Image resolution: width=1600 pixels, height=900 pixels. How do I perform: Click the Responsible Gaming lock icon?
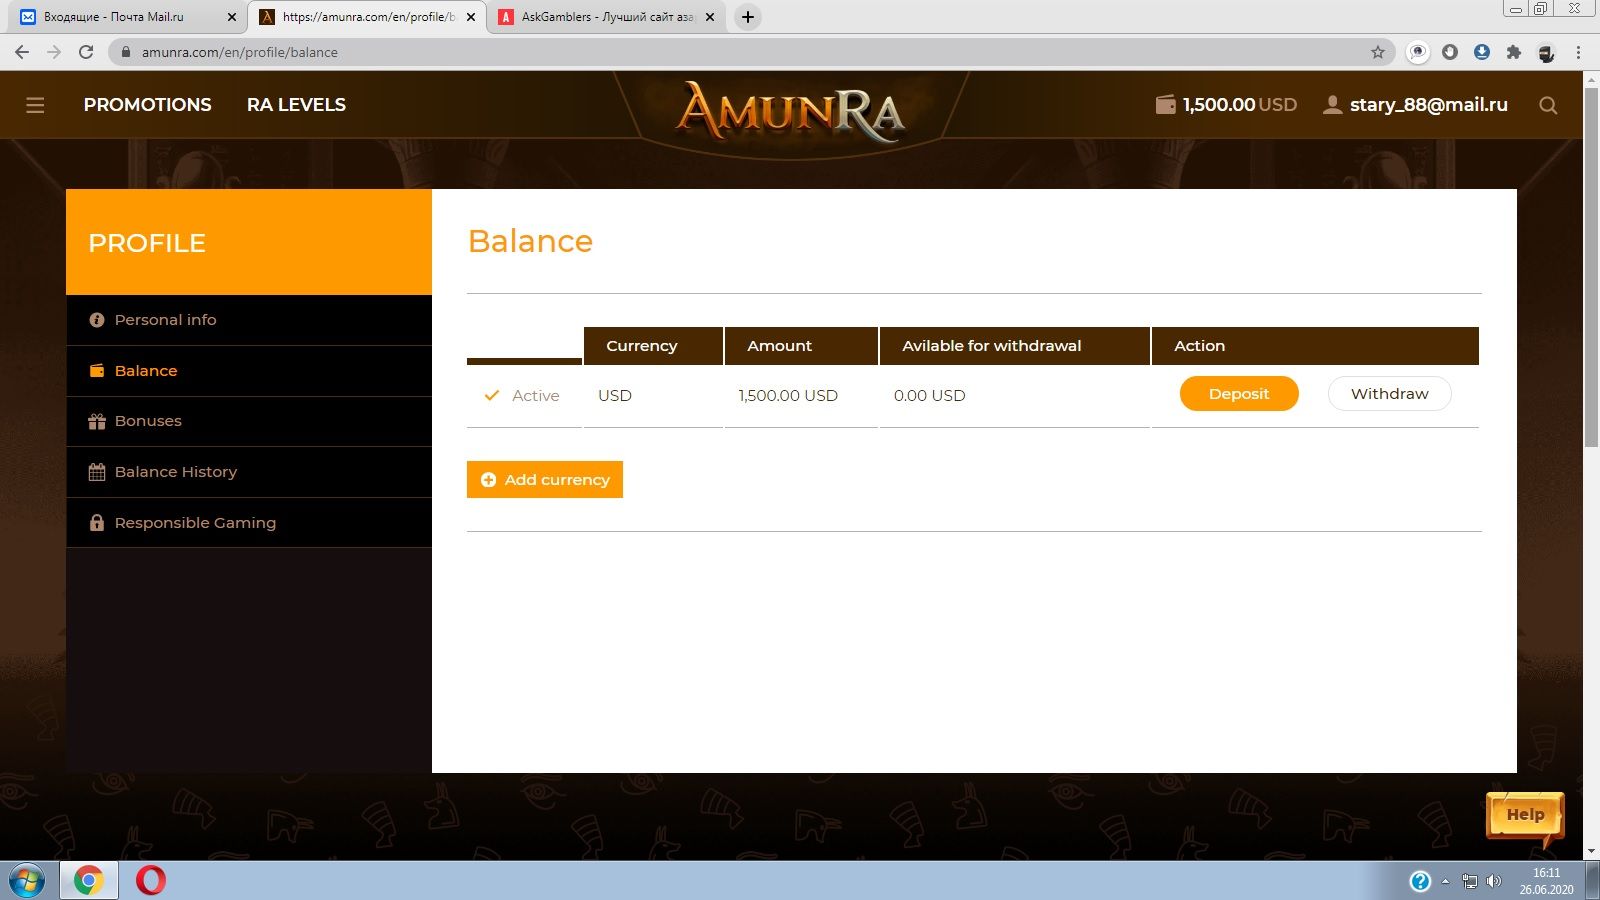[x=97, y=523]
